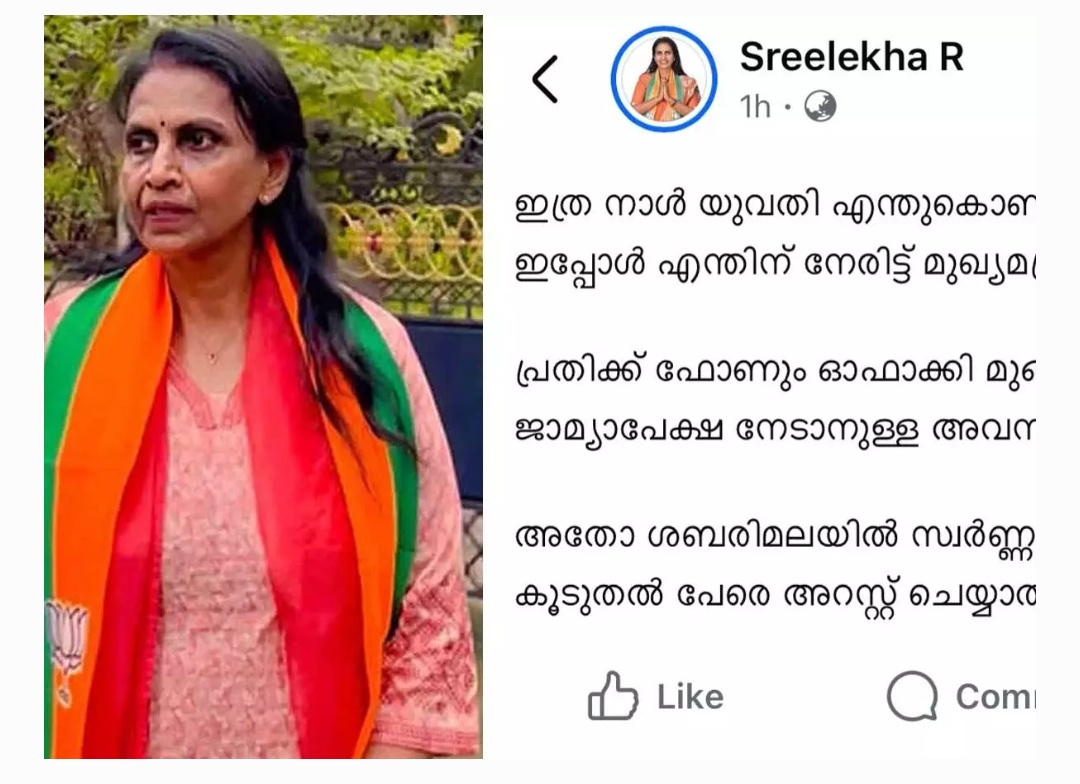Viewport: 1080px width, 784px height.
Task: Go back using the left arrow
Action: (x=545, y=79)
